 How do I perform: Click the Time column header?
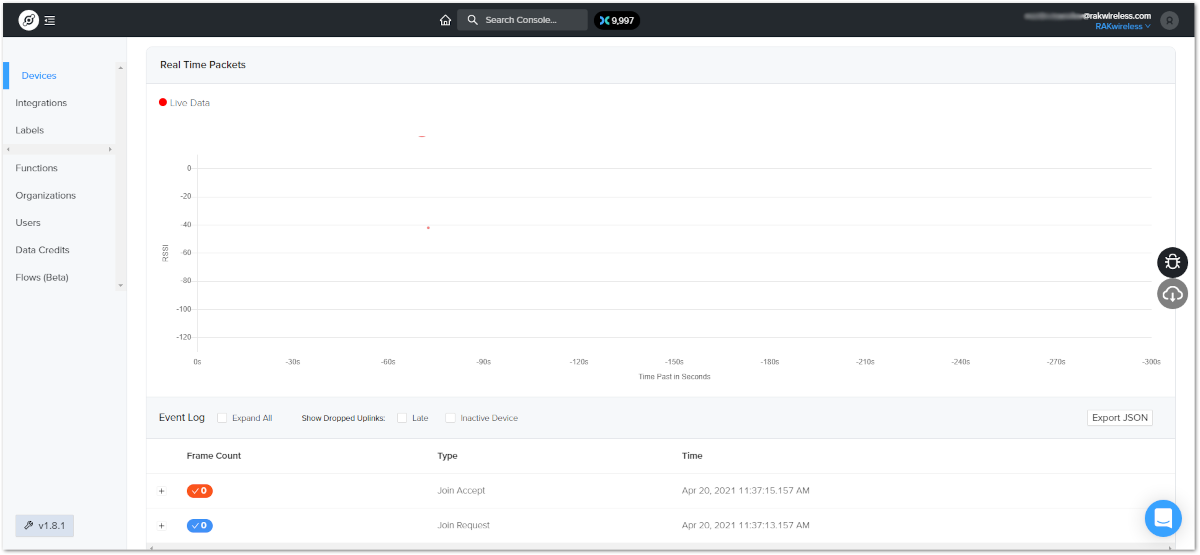692,456
